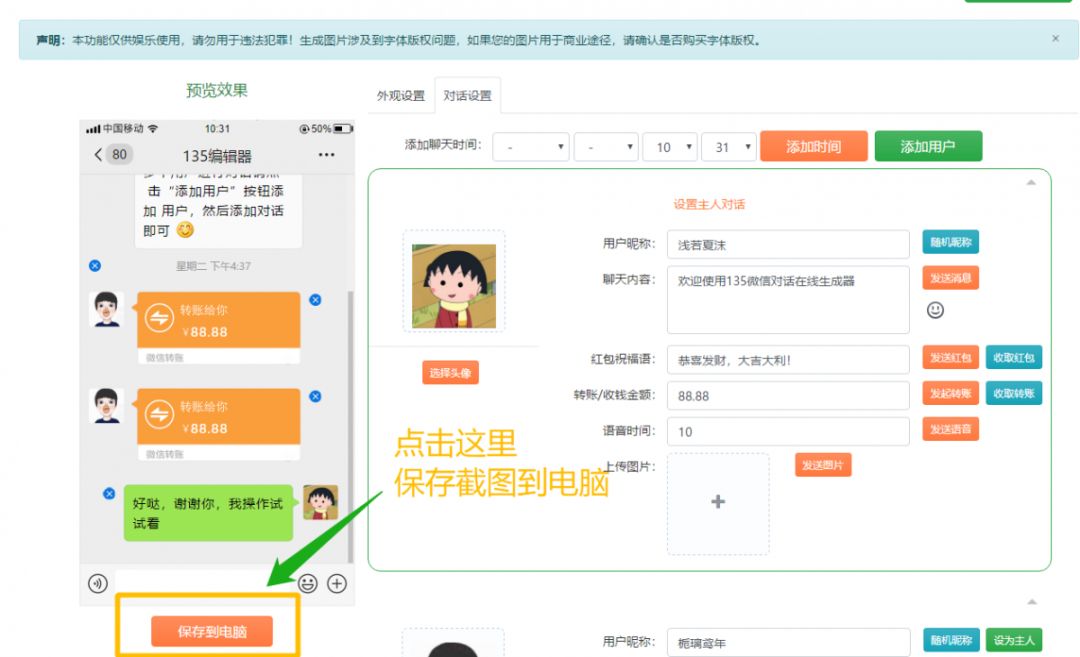Viewport: 1080px width, 657px height.
Task: Click the first orange transfer bubble
Action: 218,327
